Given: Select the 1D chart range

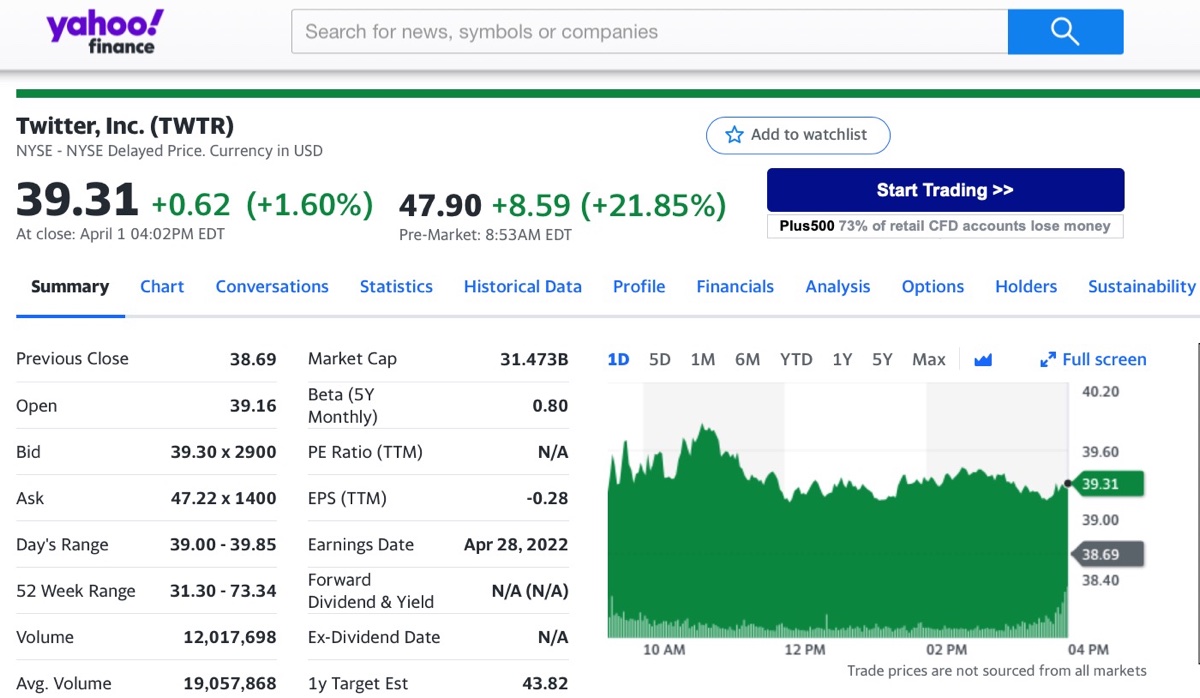Looking at the screenshot, I should [x=618, y=360].
